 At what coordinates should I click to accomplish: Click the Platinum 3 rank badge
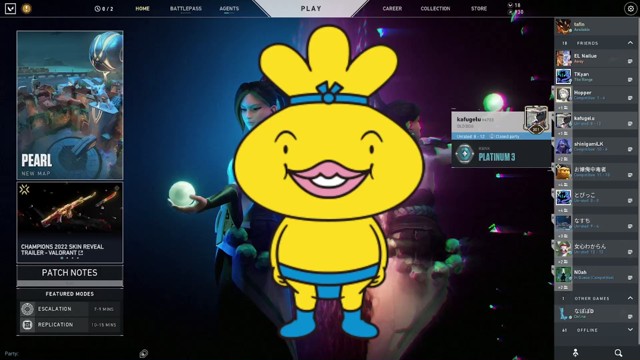(x=464, y=154)
